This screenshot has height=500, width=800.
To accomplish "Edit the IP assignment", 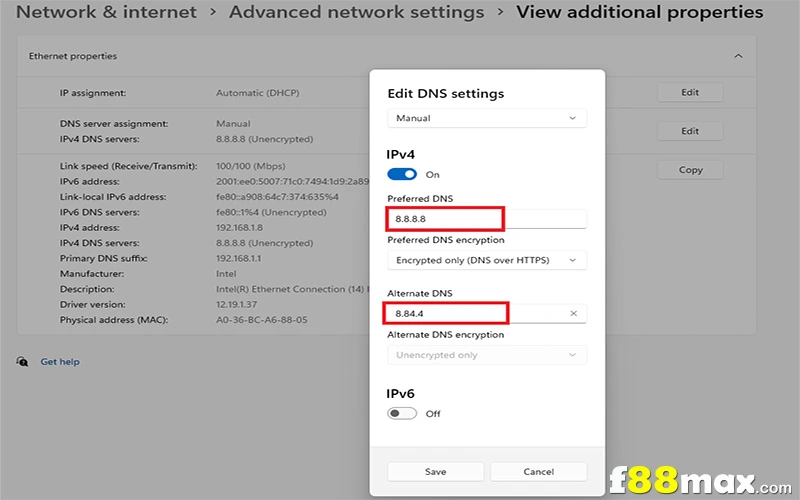I will (690, 92).
